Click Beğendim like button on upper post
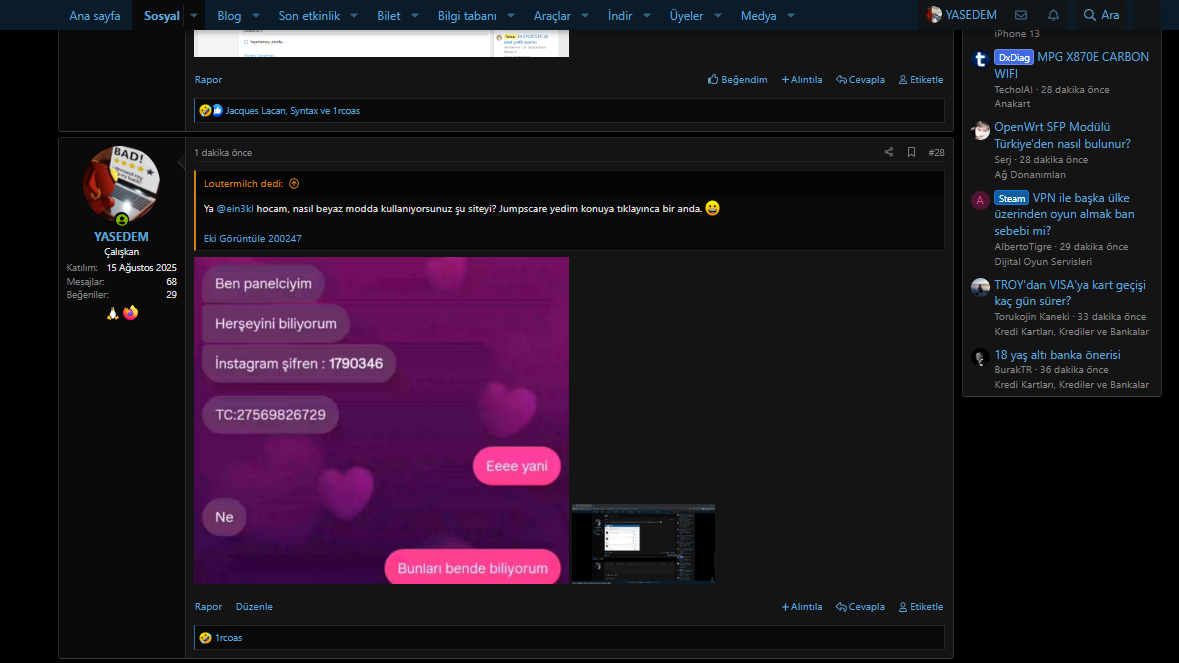Viewport: 1179px width, 663px height. coord(738,80)
